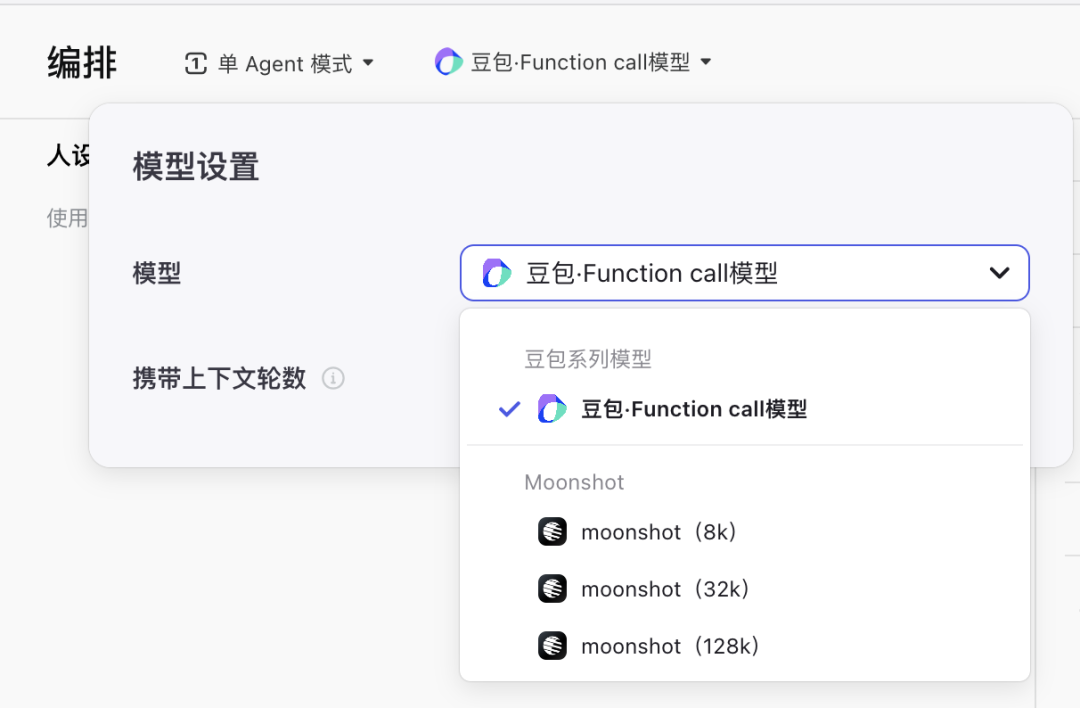The image size is (1080, 708).
Task: Expand the header 豆包·Function call模型 selector arrow
Action: (x=706, y=62)
